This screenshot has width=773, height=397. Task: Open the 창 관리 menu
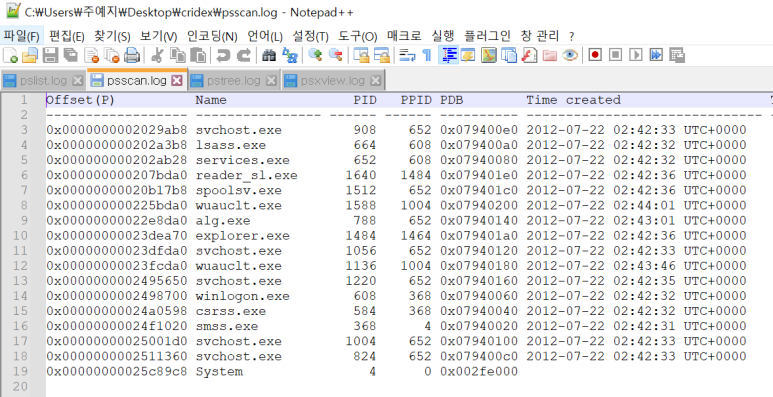click(540, 36)
